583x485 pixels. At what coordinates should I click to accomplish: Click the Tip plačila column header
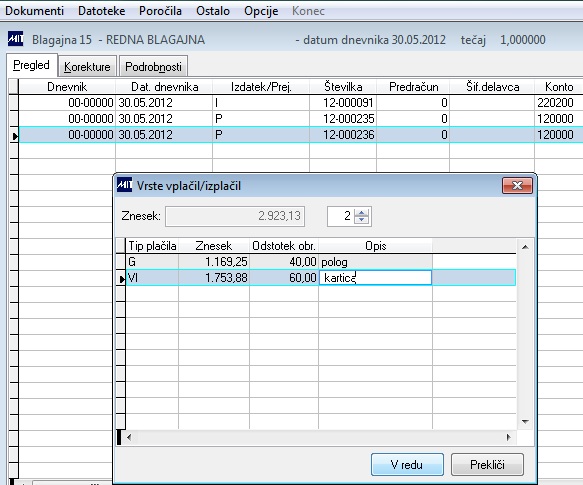[152, 246]
